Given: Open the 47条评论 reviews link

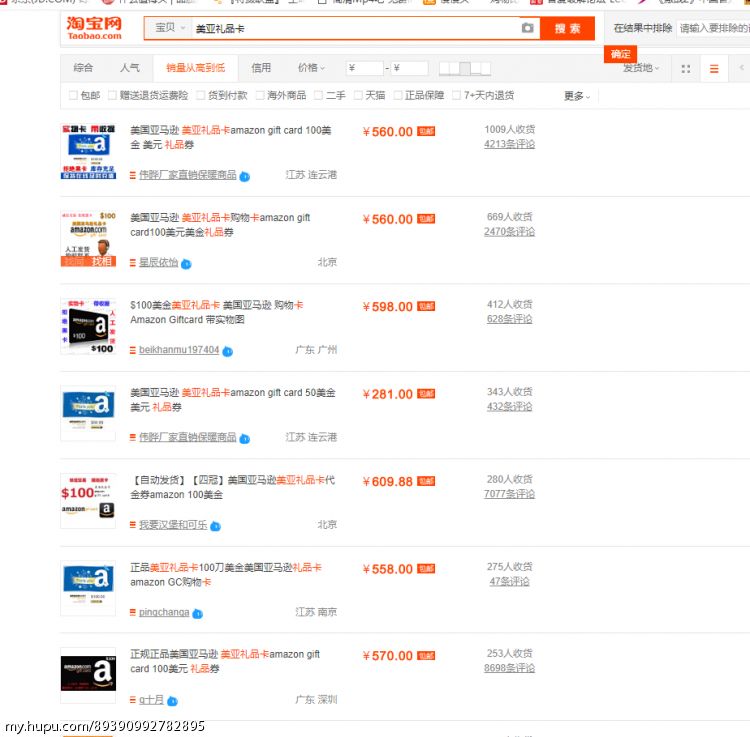Looking at the screenshot, I should pyautogui.click(x=509, y=582).
